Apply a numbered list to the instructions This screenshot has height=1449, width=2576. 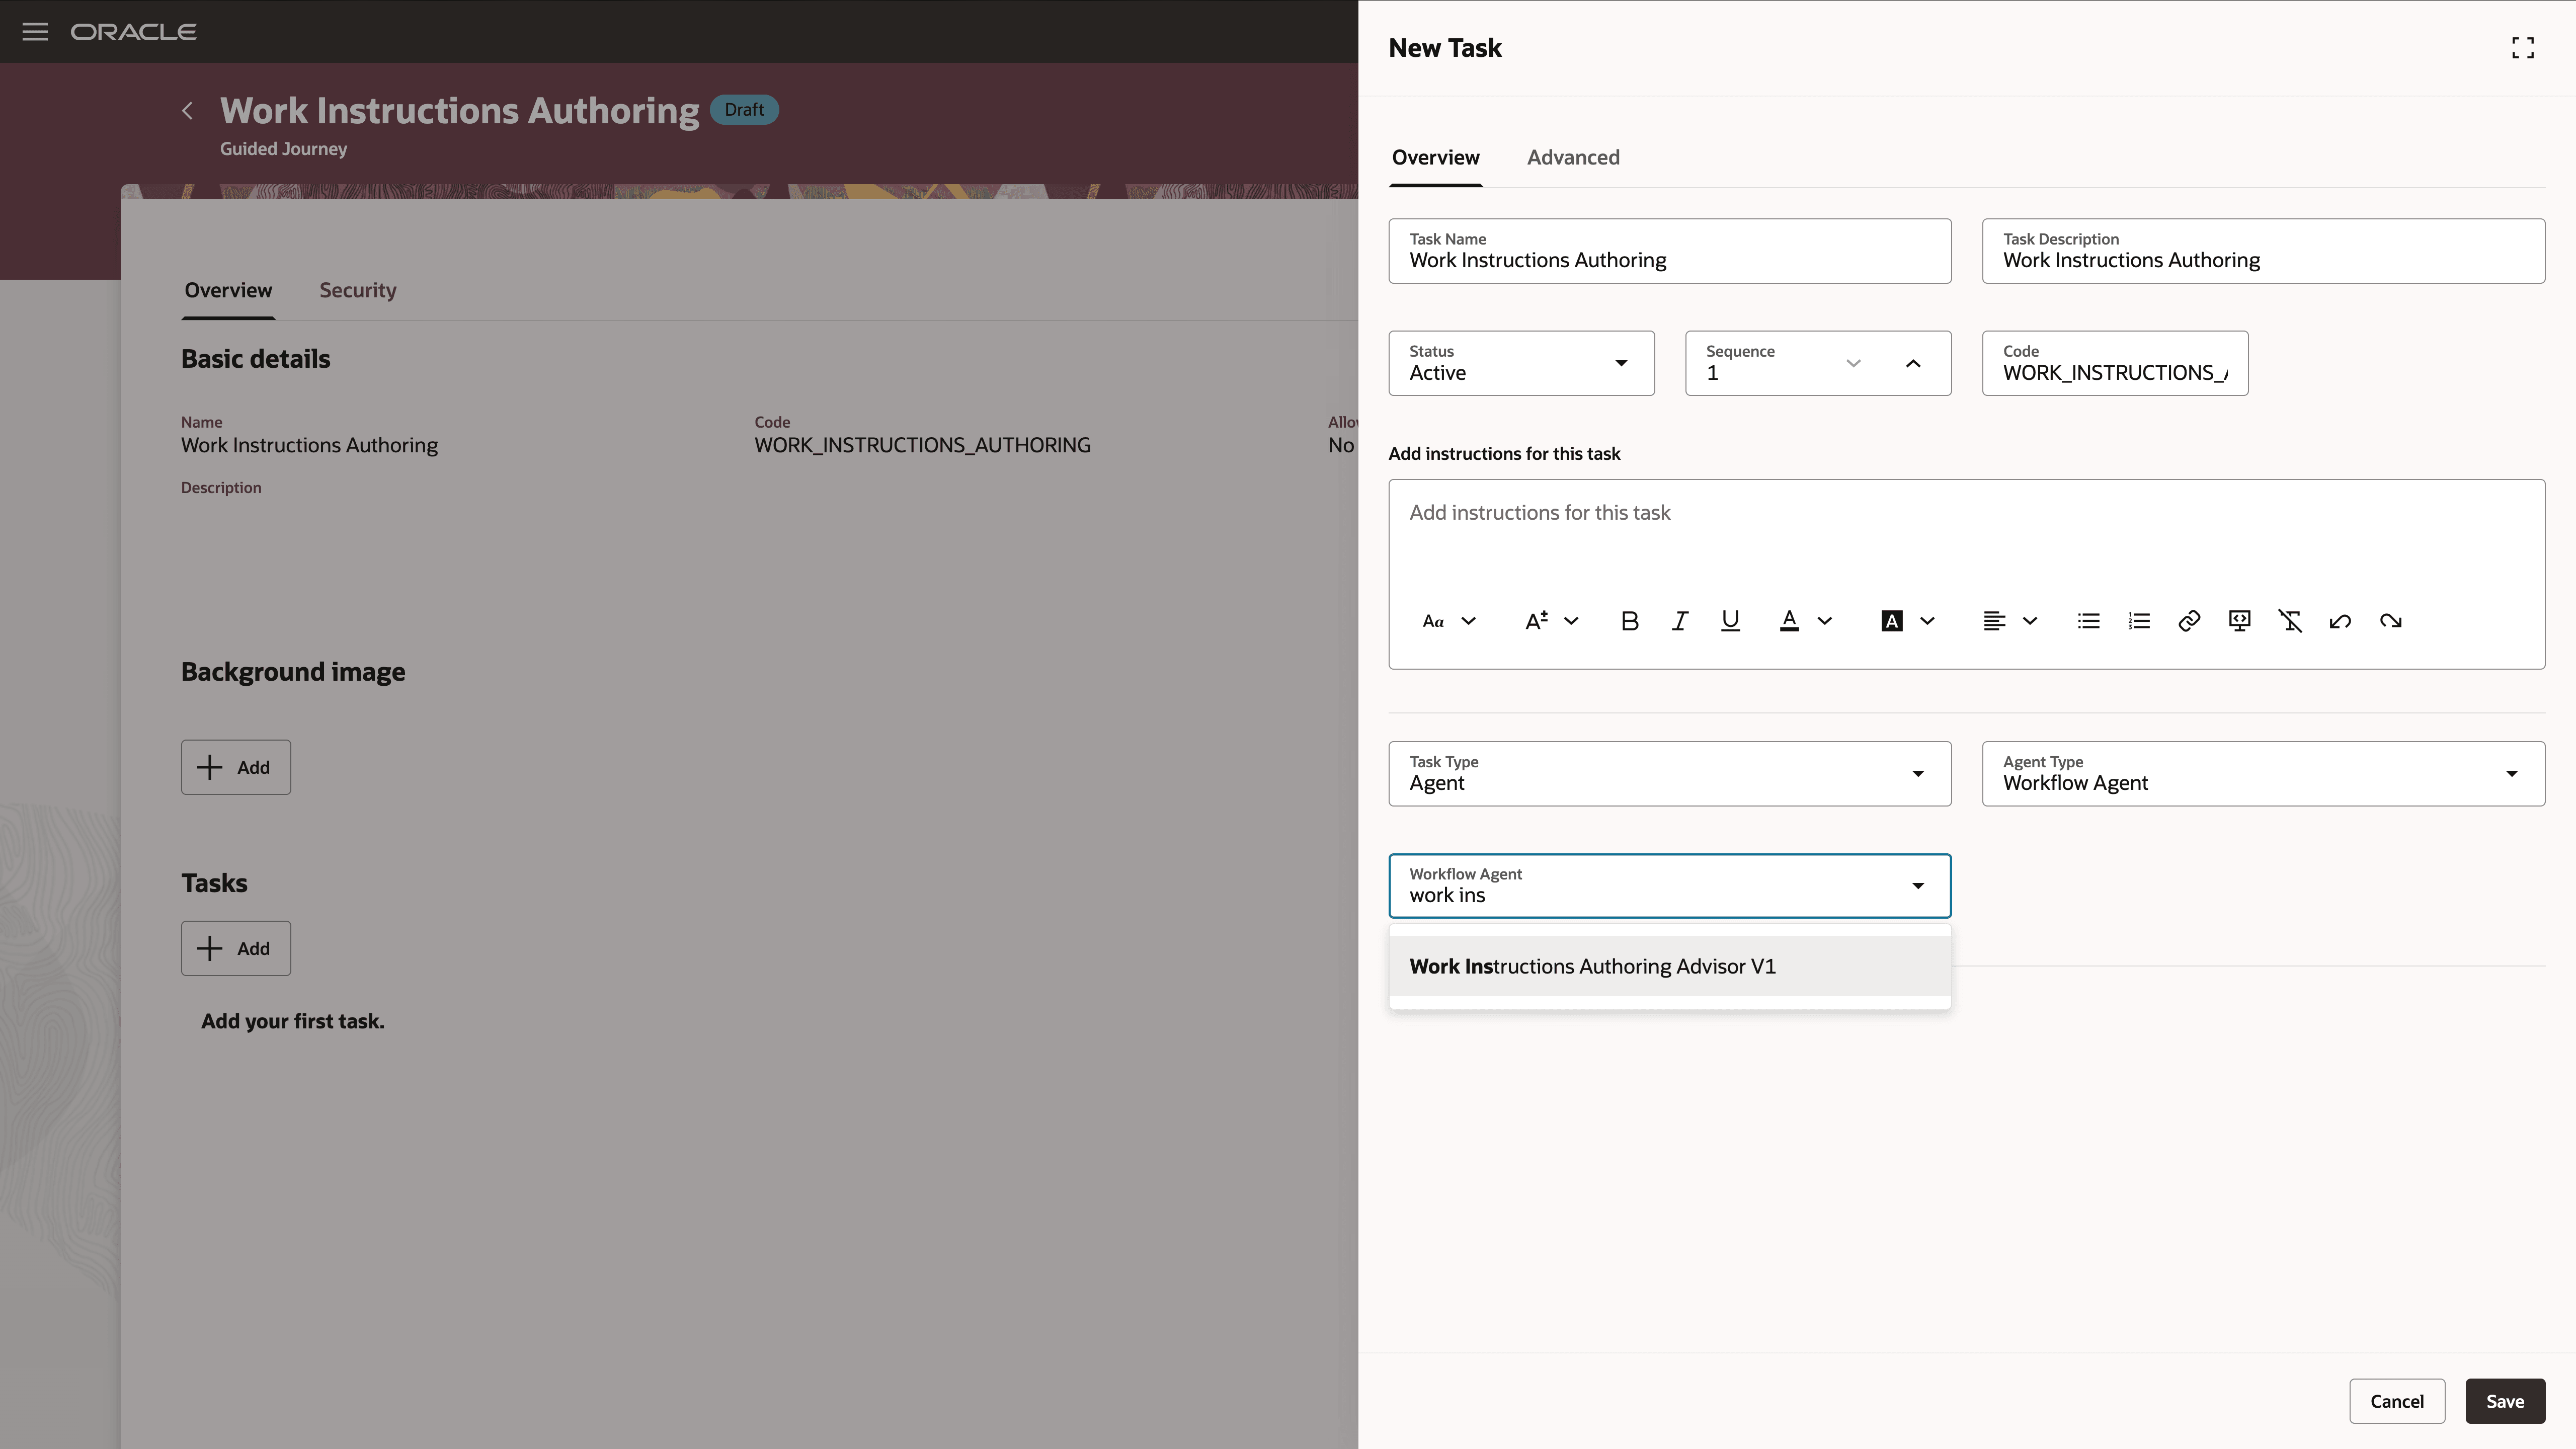coord(2139,620)
